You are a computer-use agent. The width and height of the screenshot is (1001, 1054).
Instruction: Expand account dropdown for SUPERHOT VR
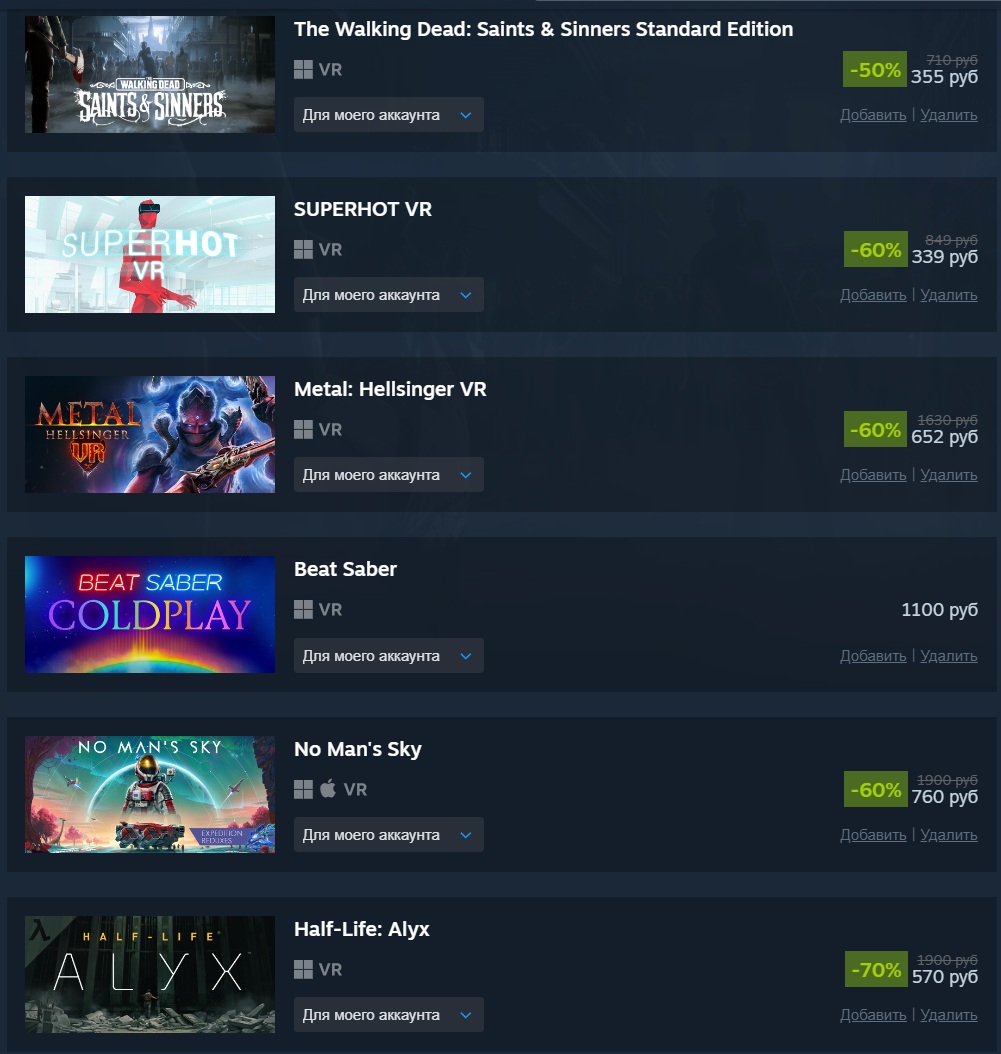click(389, 295)
